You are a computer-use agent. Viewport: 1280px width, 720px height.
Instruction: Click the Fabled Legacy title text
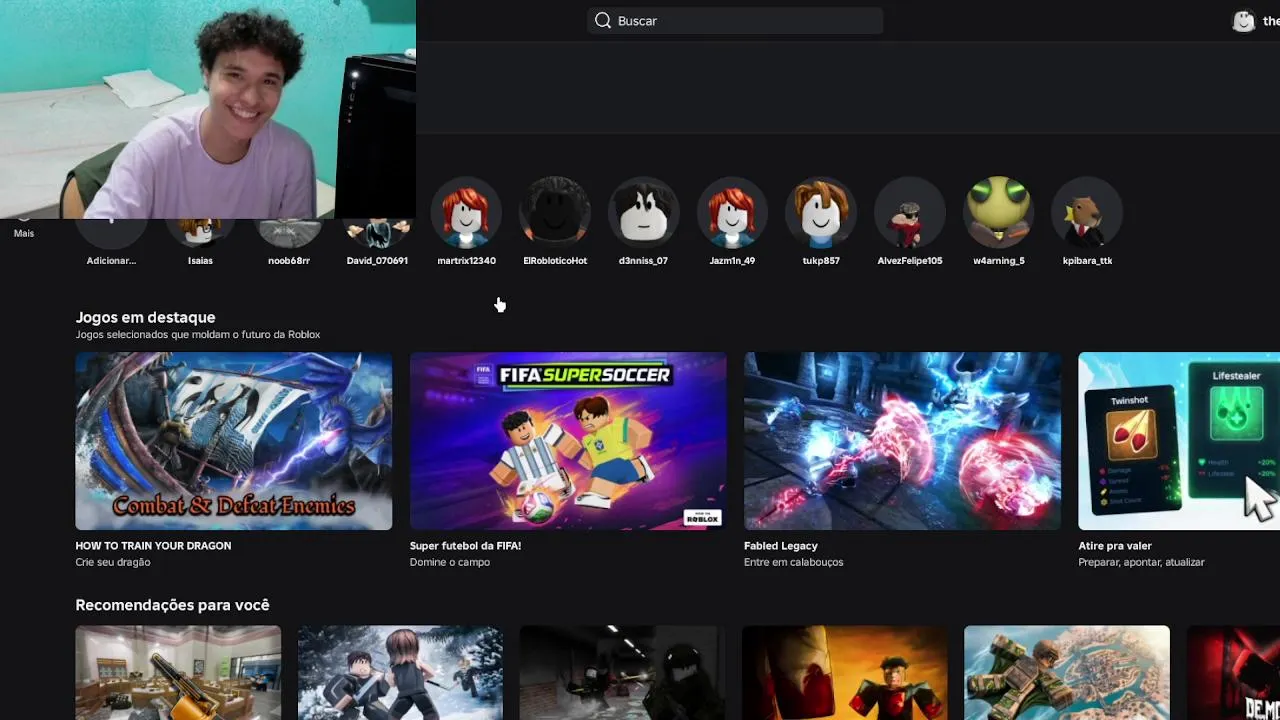tap(781, 546)
